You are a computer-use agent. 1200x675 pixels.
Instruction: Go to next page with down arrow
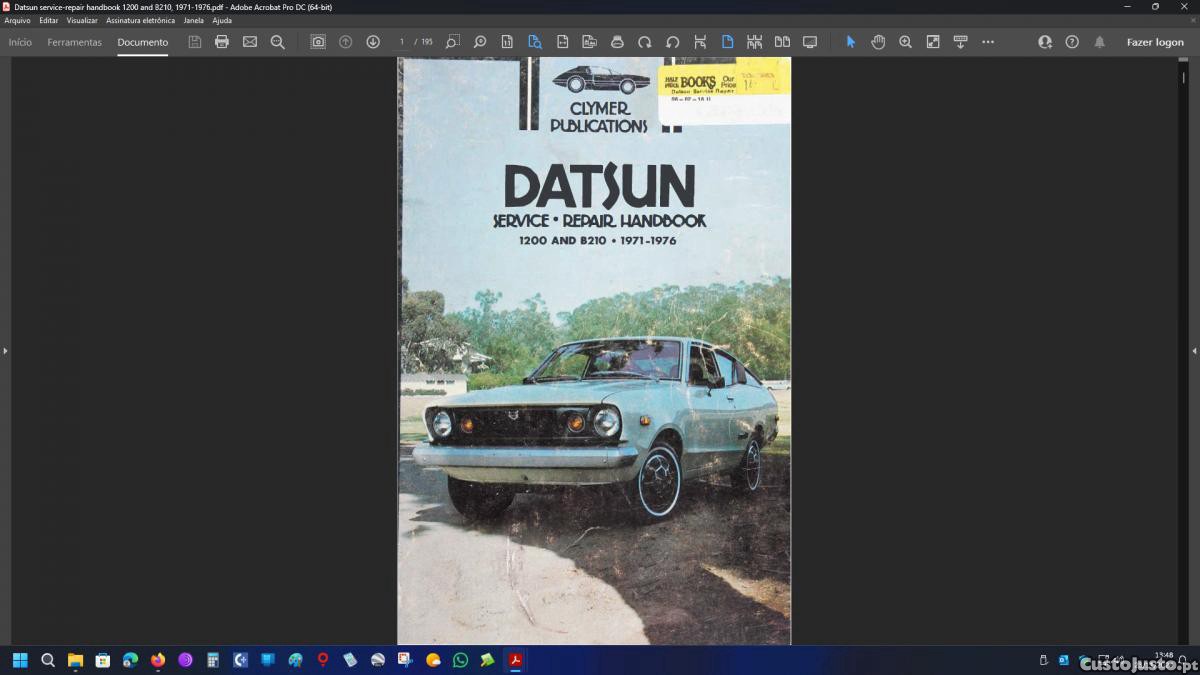click(x=373, y=42)
